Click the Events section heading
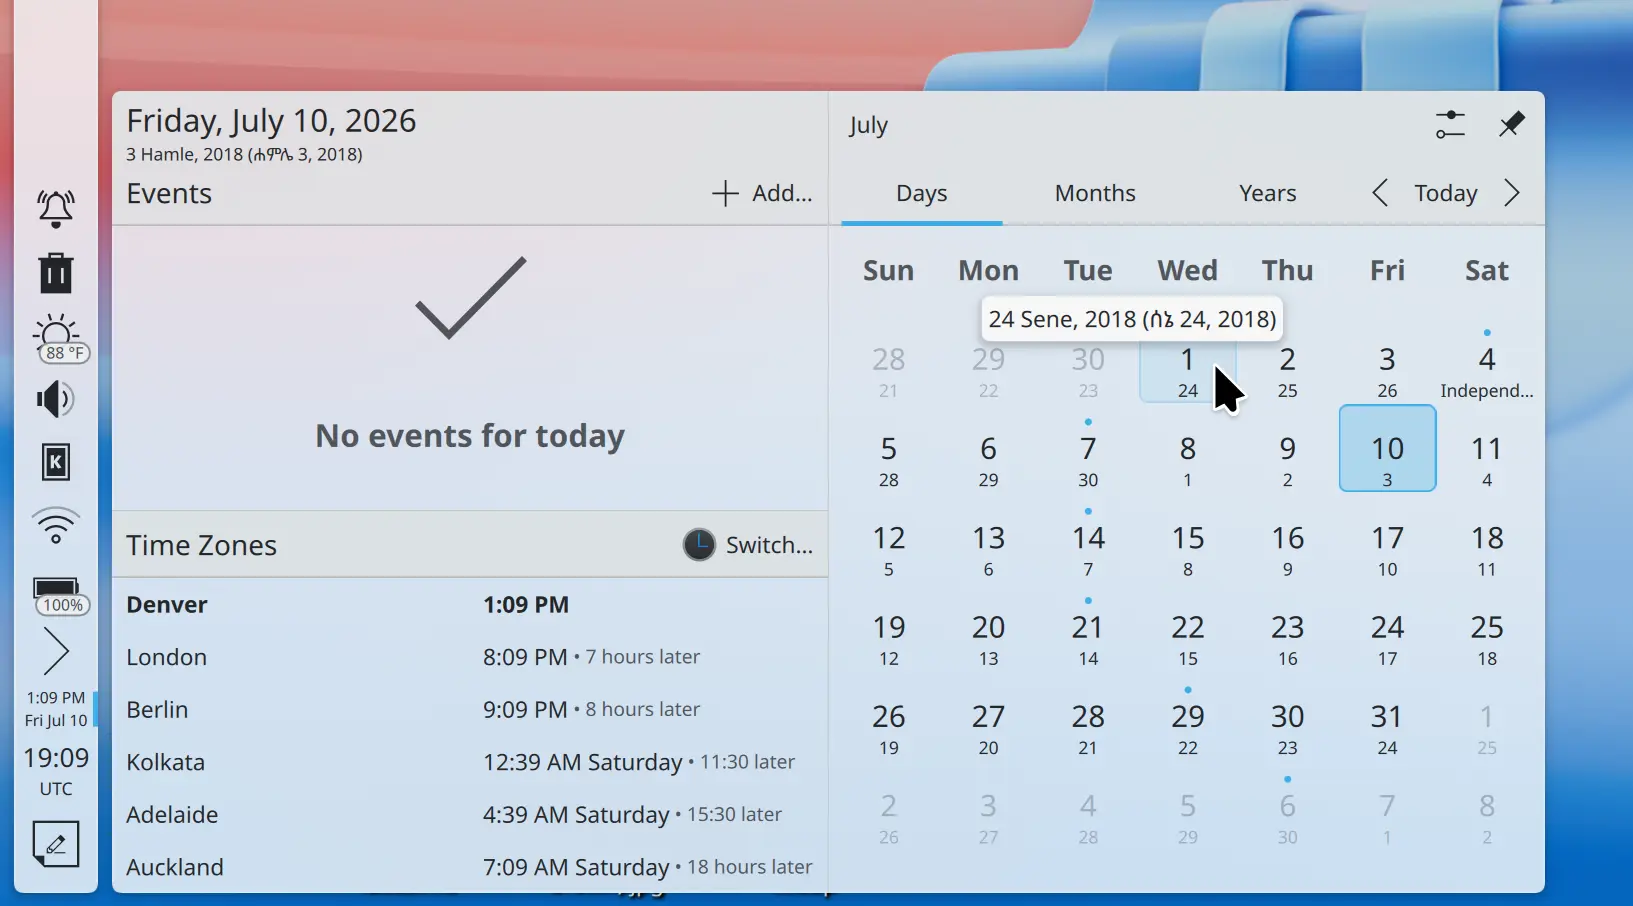This screenshot has width=1633, height=906. tap(169, 193)
